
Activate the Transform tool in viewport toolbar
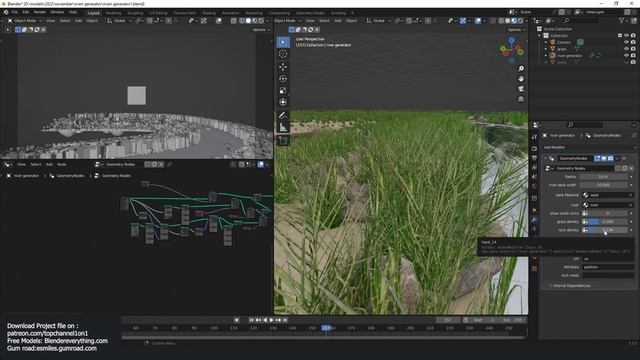(x=283, y=102)
